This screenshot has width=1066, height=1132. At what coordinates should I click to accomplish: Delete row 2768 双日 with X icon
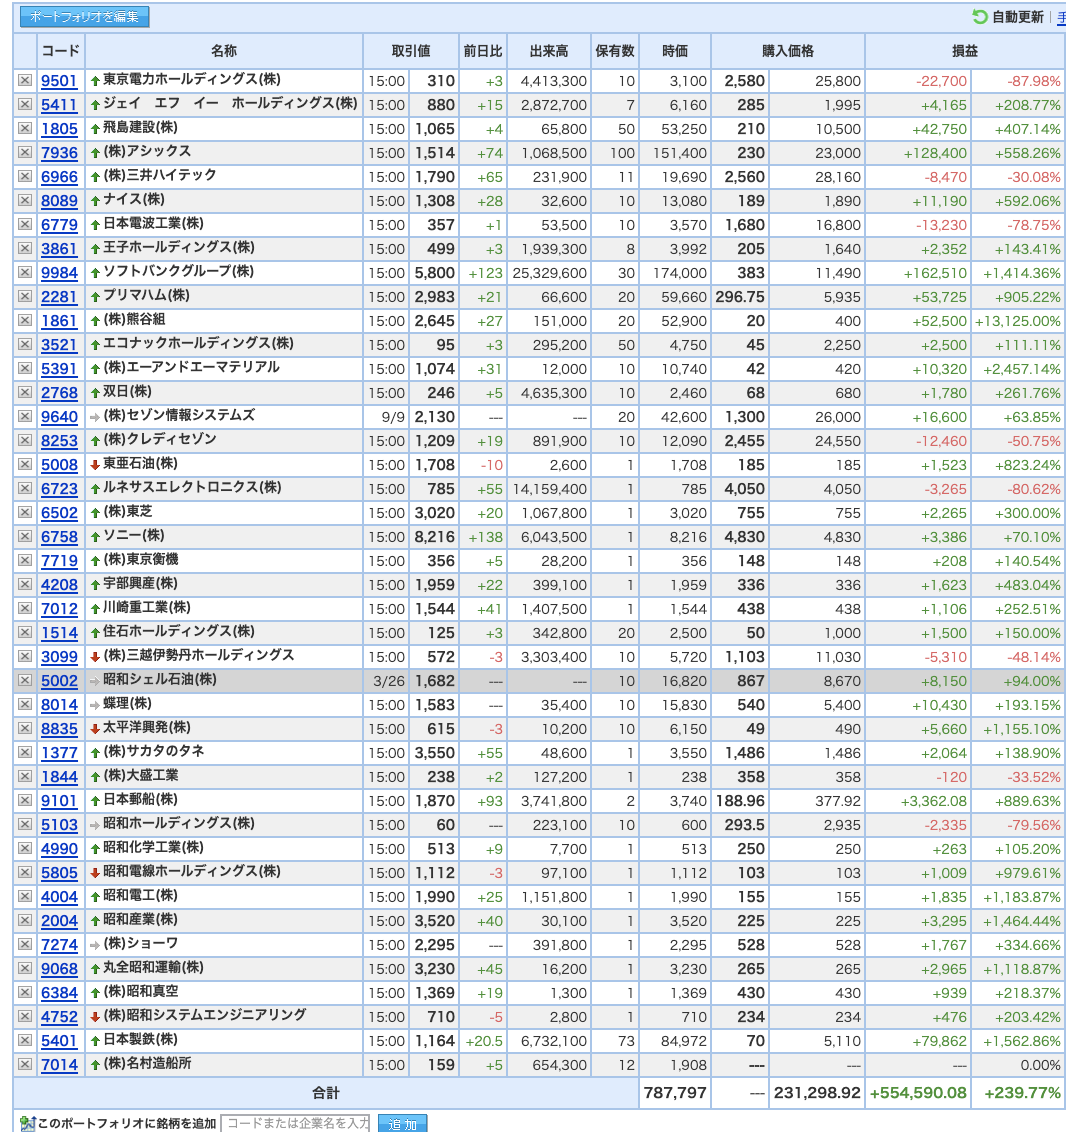[25, 392]
